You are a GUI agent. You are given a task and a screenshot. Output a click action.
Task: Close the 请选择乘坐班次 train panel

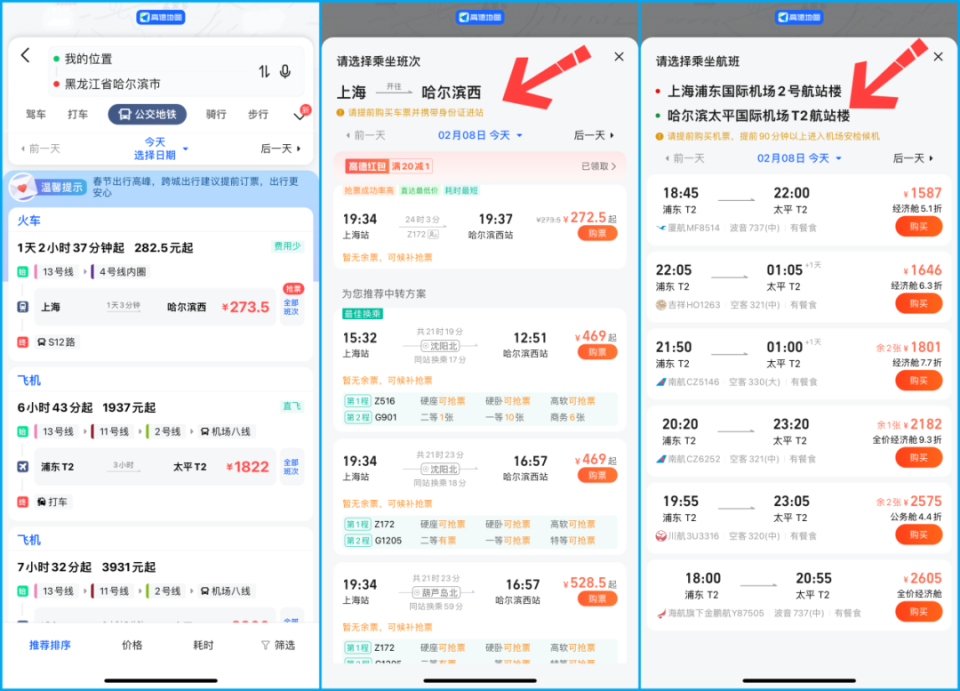click(x=619, y=56)
